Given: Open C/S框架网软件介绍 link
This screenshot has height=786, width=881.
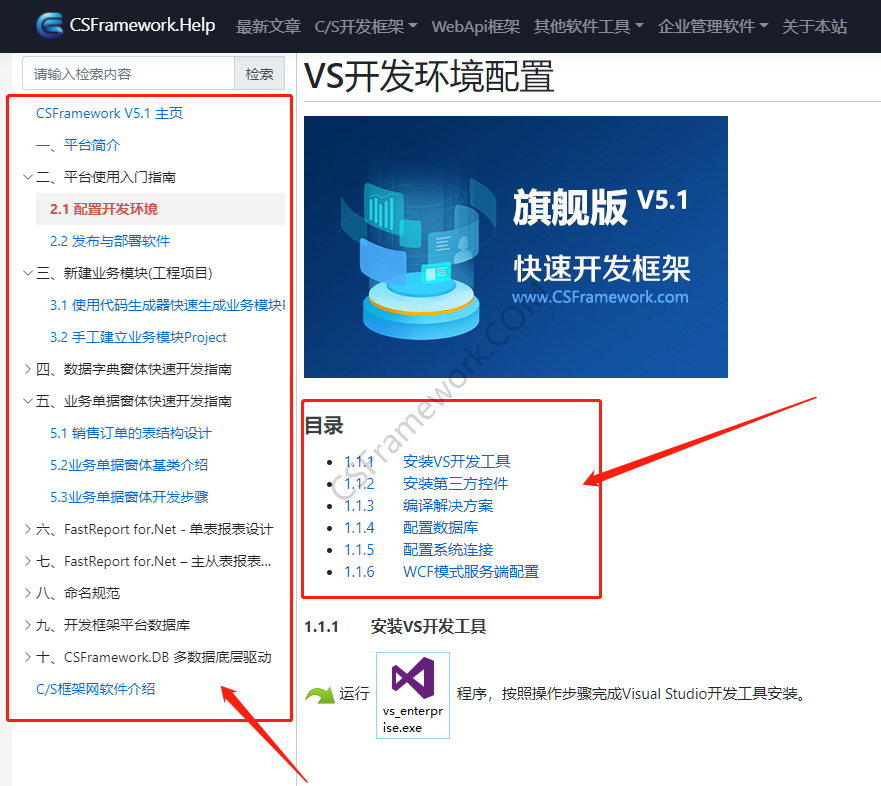Looking at the screenshot, I should coord(96,689).
